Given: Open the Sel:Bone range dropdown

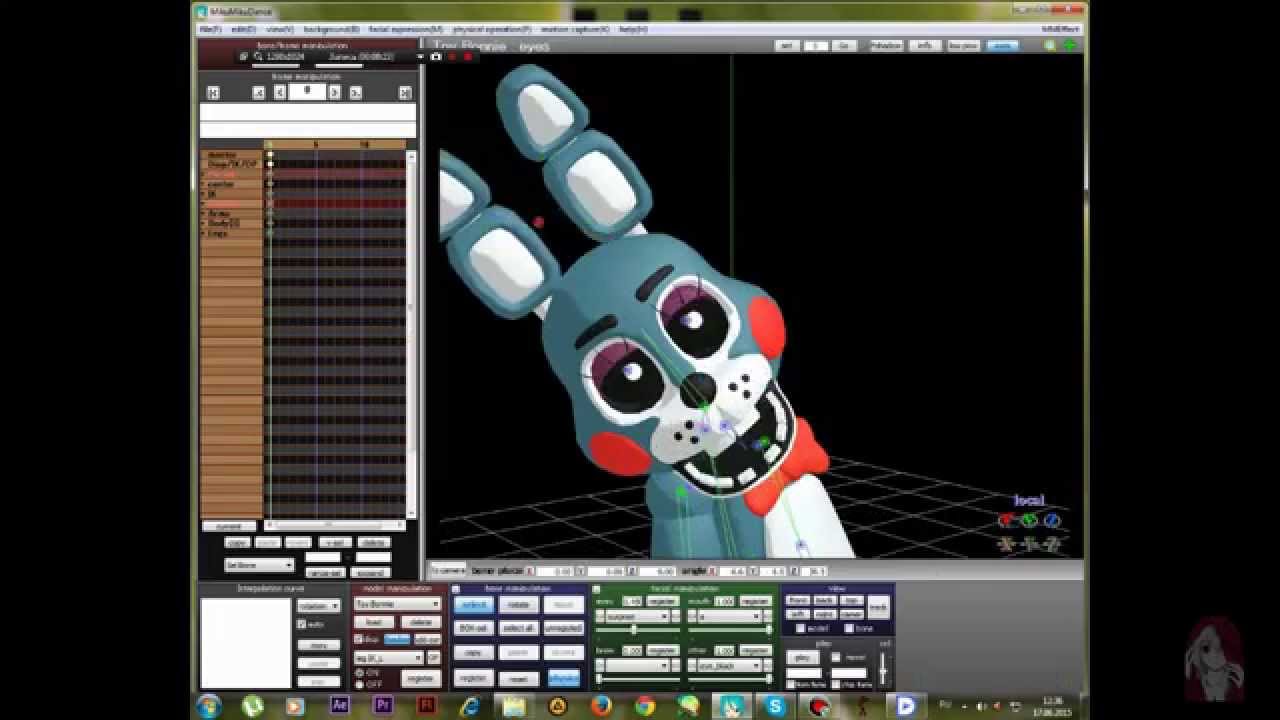Looking at the screenshot, I should [x=259, y=565].
